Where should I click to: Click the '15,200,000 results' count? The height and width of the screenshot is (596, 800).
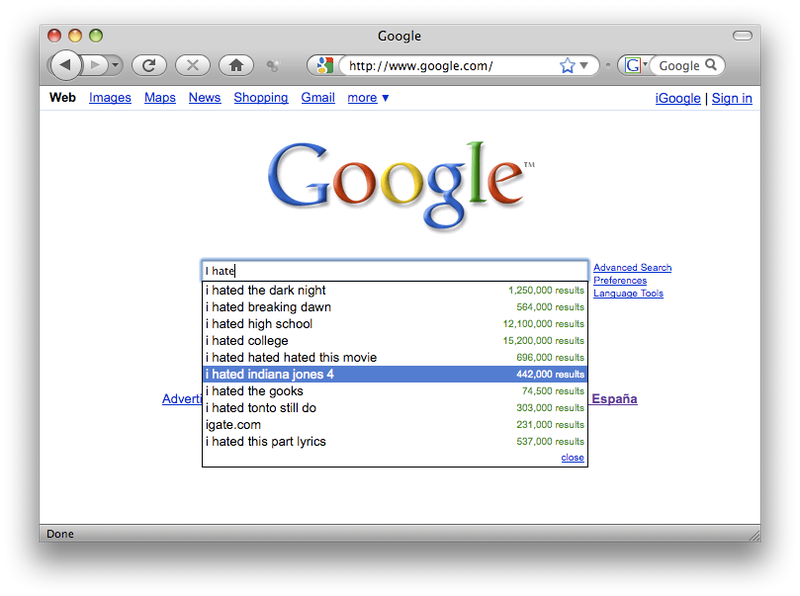tap(543, 340)
